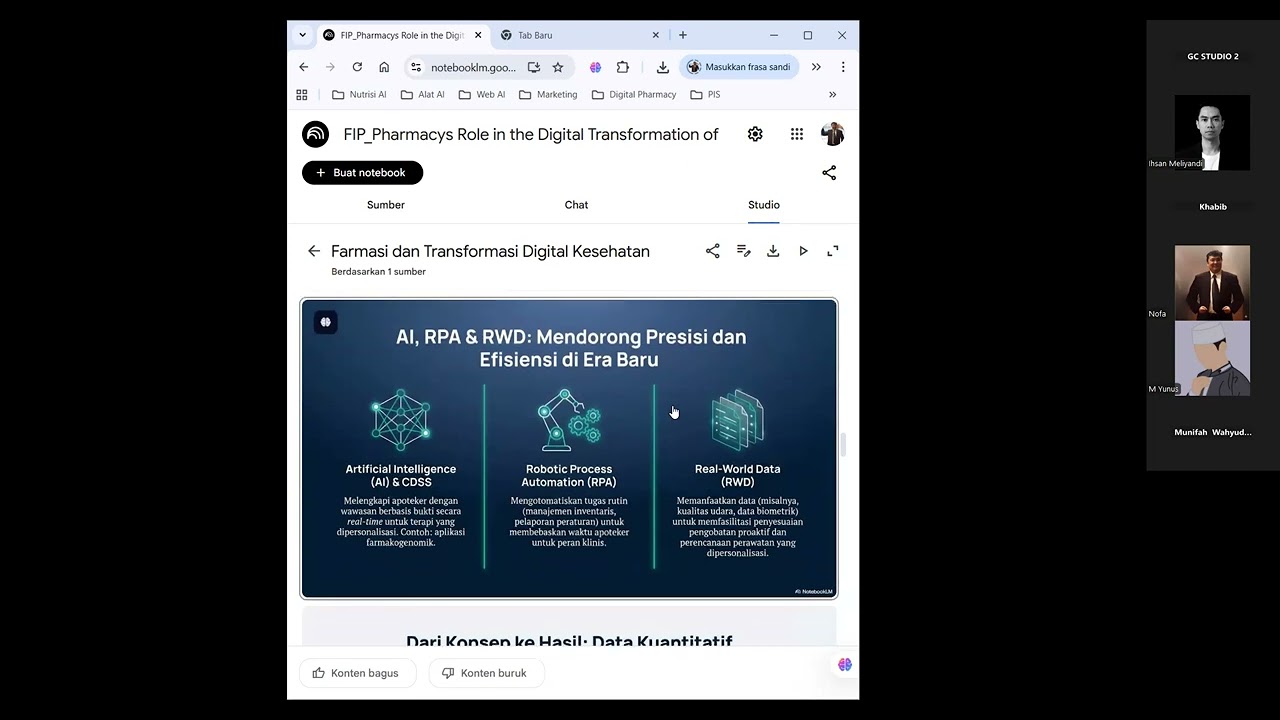Click the Masukkan frasa sandi profile button
The width and height of the screenshot is (1280, 720).
[739, 67]
